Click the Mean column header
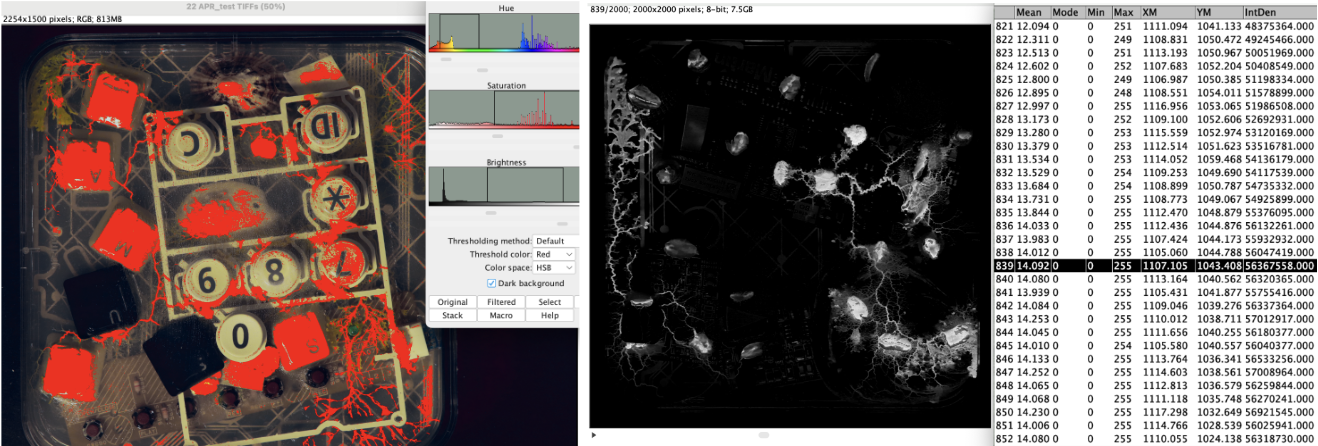Image resolution: width=1318 pixels, height=446 pixels. click(1029, 10)
